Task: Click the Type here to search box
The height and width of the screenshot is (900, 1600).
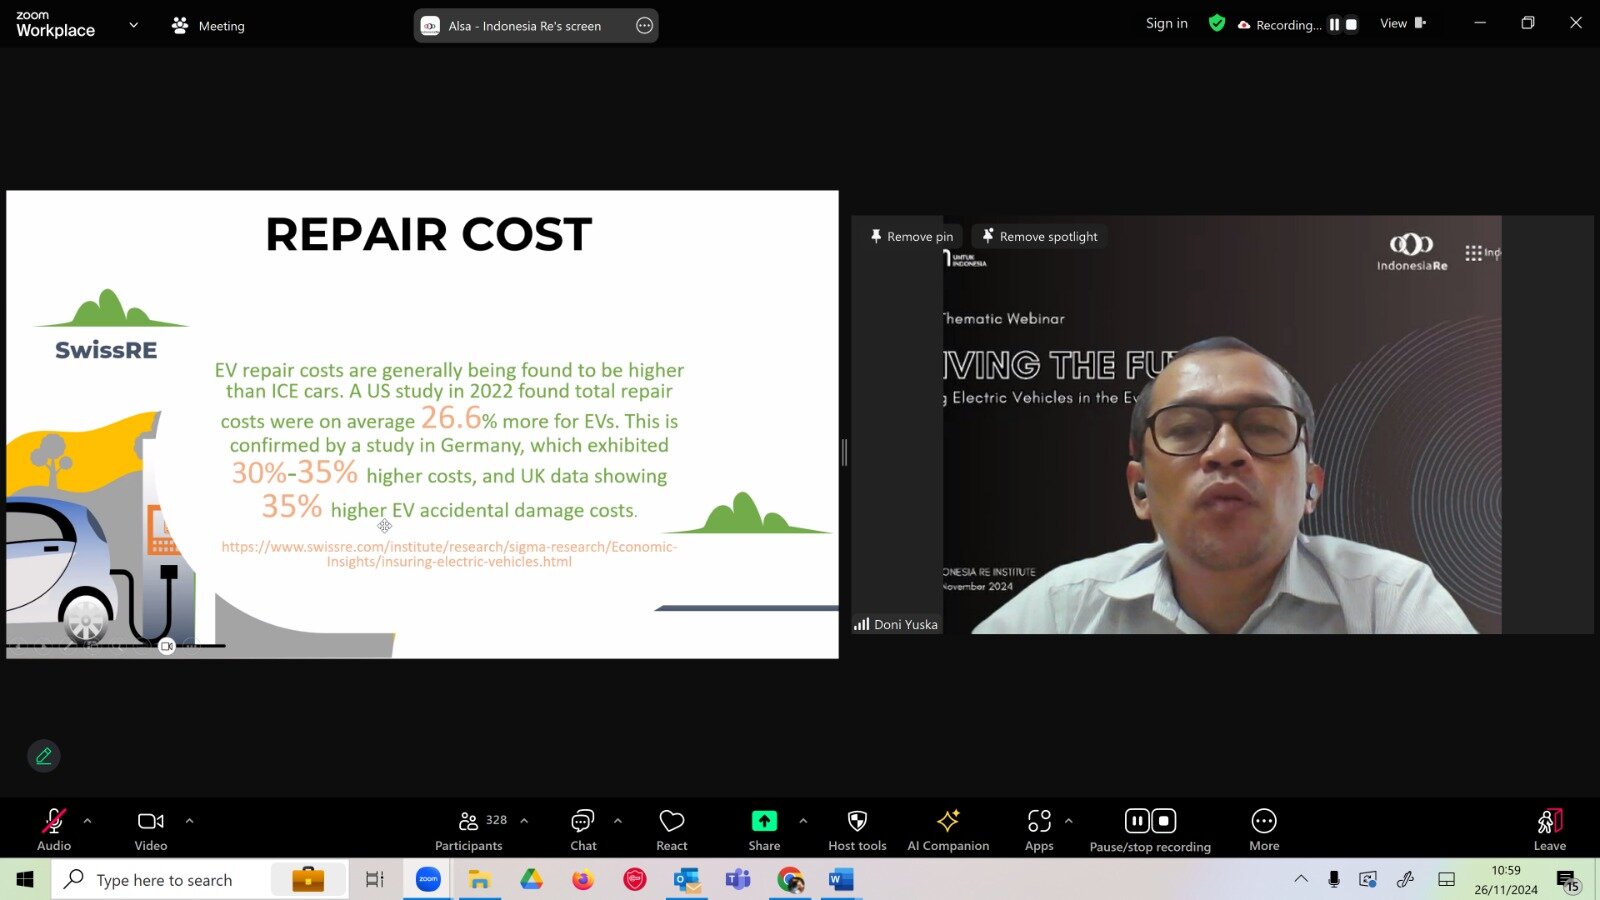Action: click(x=200, y=880)
